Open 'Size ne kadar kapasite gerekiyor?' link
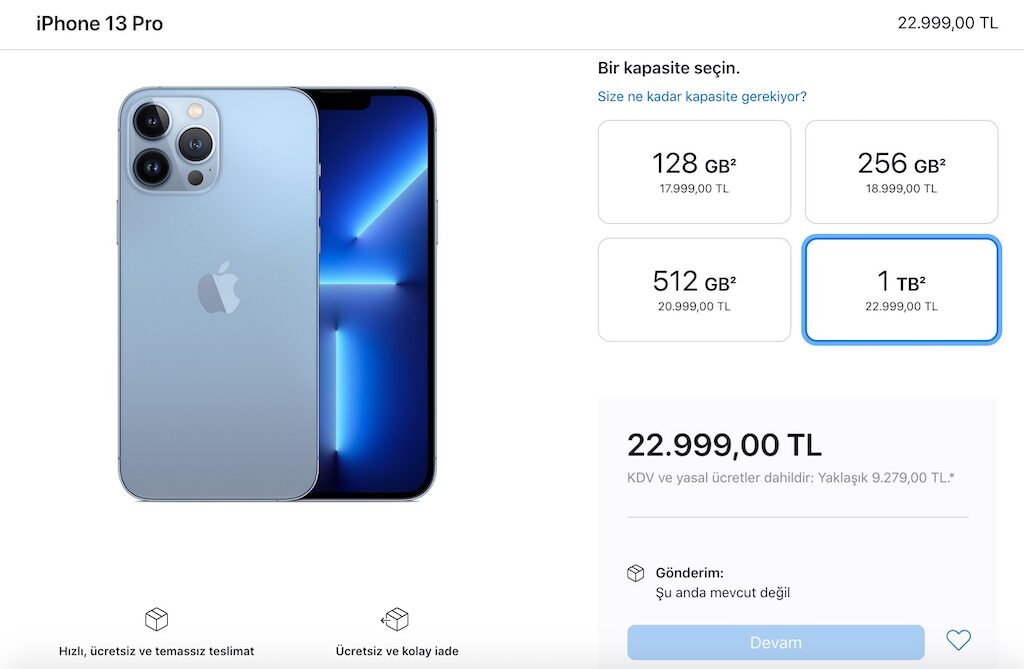This screenshot has width=1024, height=669. point(702,97)
